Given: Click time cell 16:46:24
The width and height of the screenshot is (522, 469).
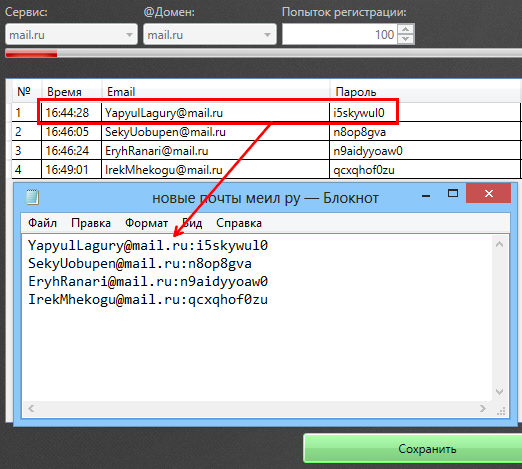Looking at the screenshot, I should pos(71,151).
